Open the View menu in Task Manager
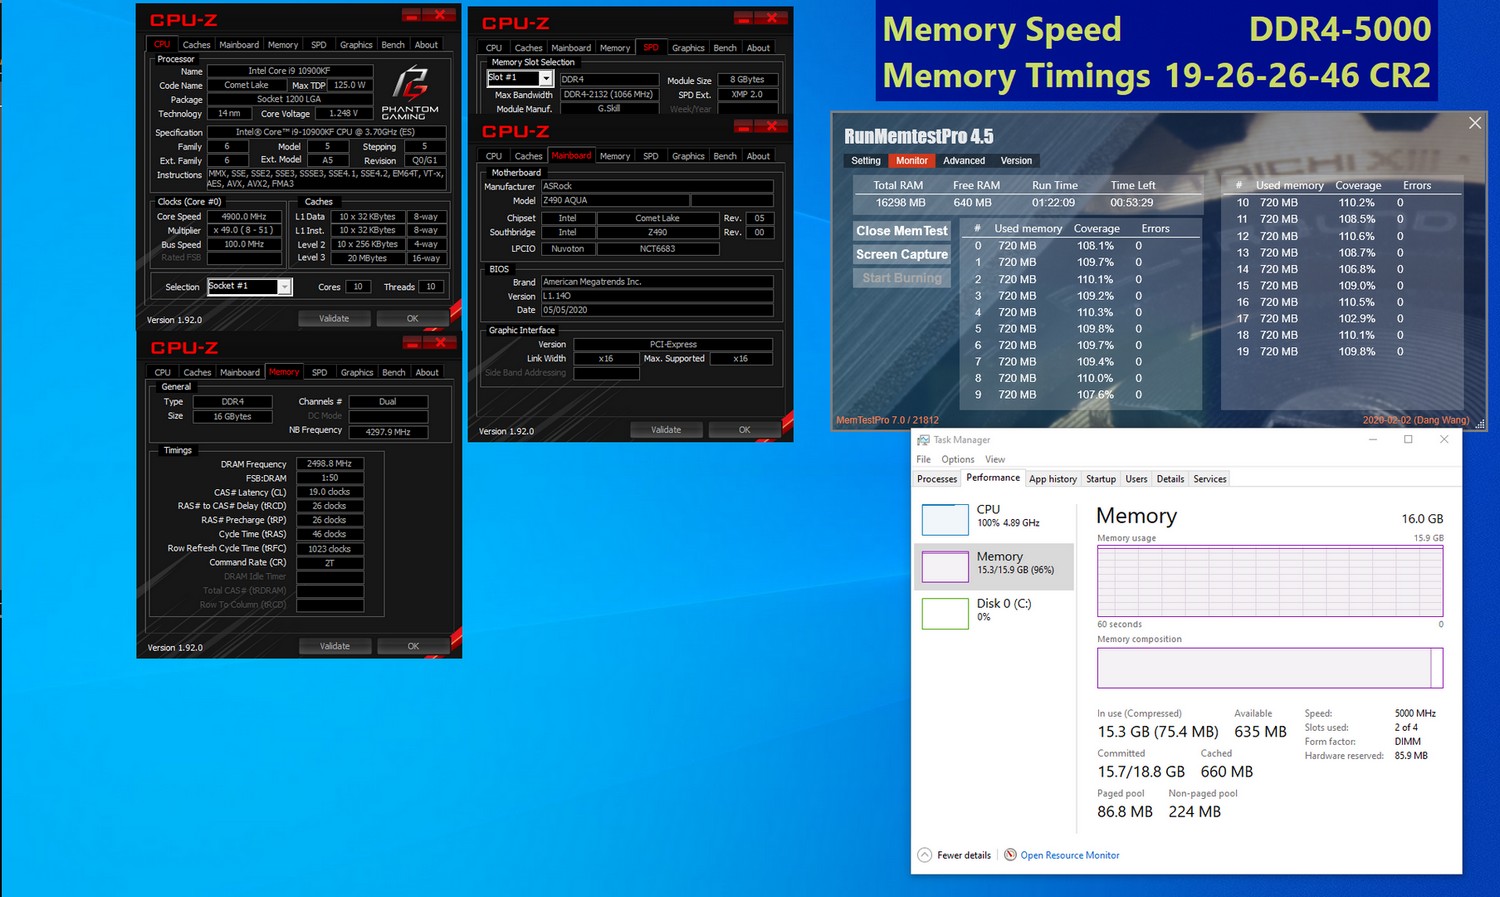Image resolution: width=1500 pixels, height=897 pixels. coord(995,459)
